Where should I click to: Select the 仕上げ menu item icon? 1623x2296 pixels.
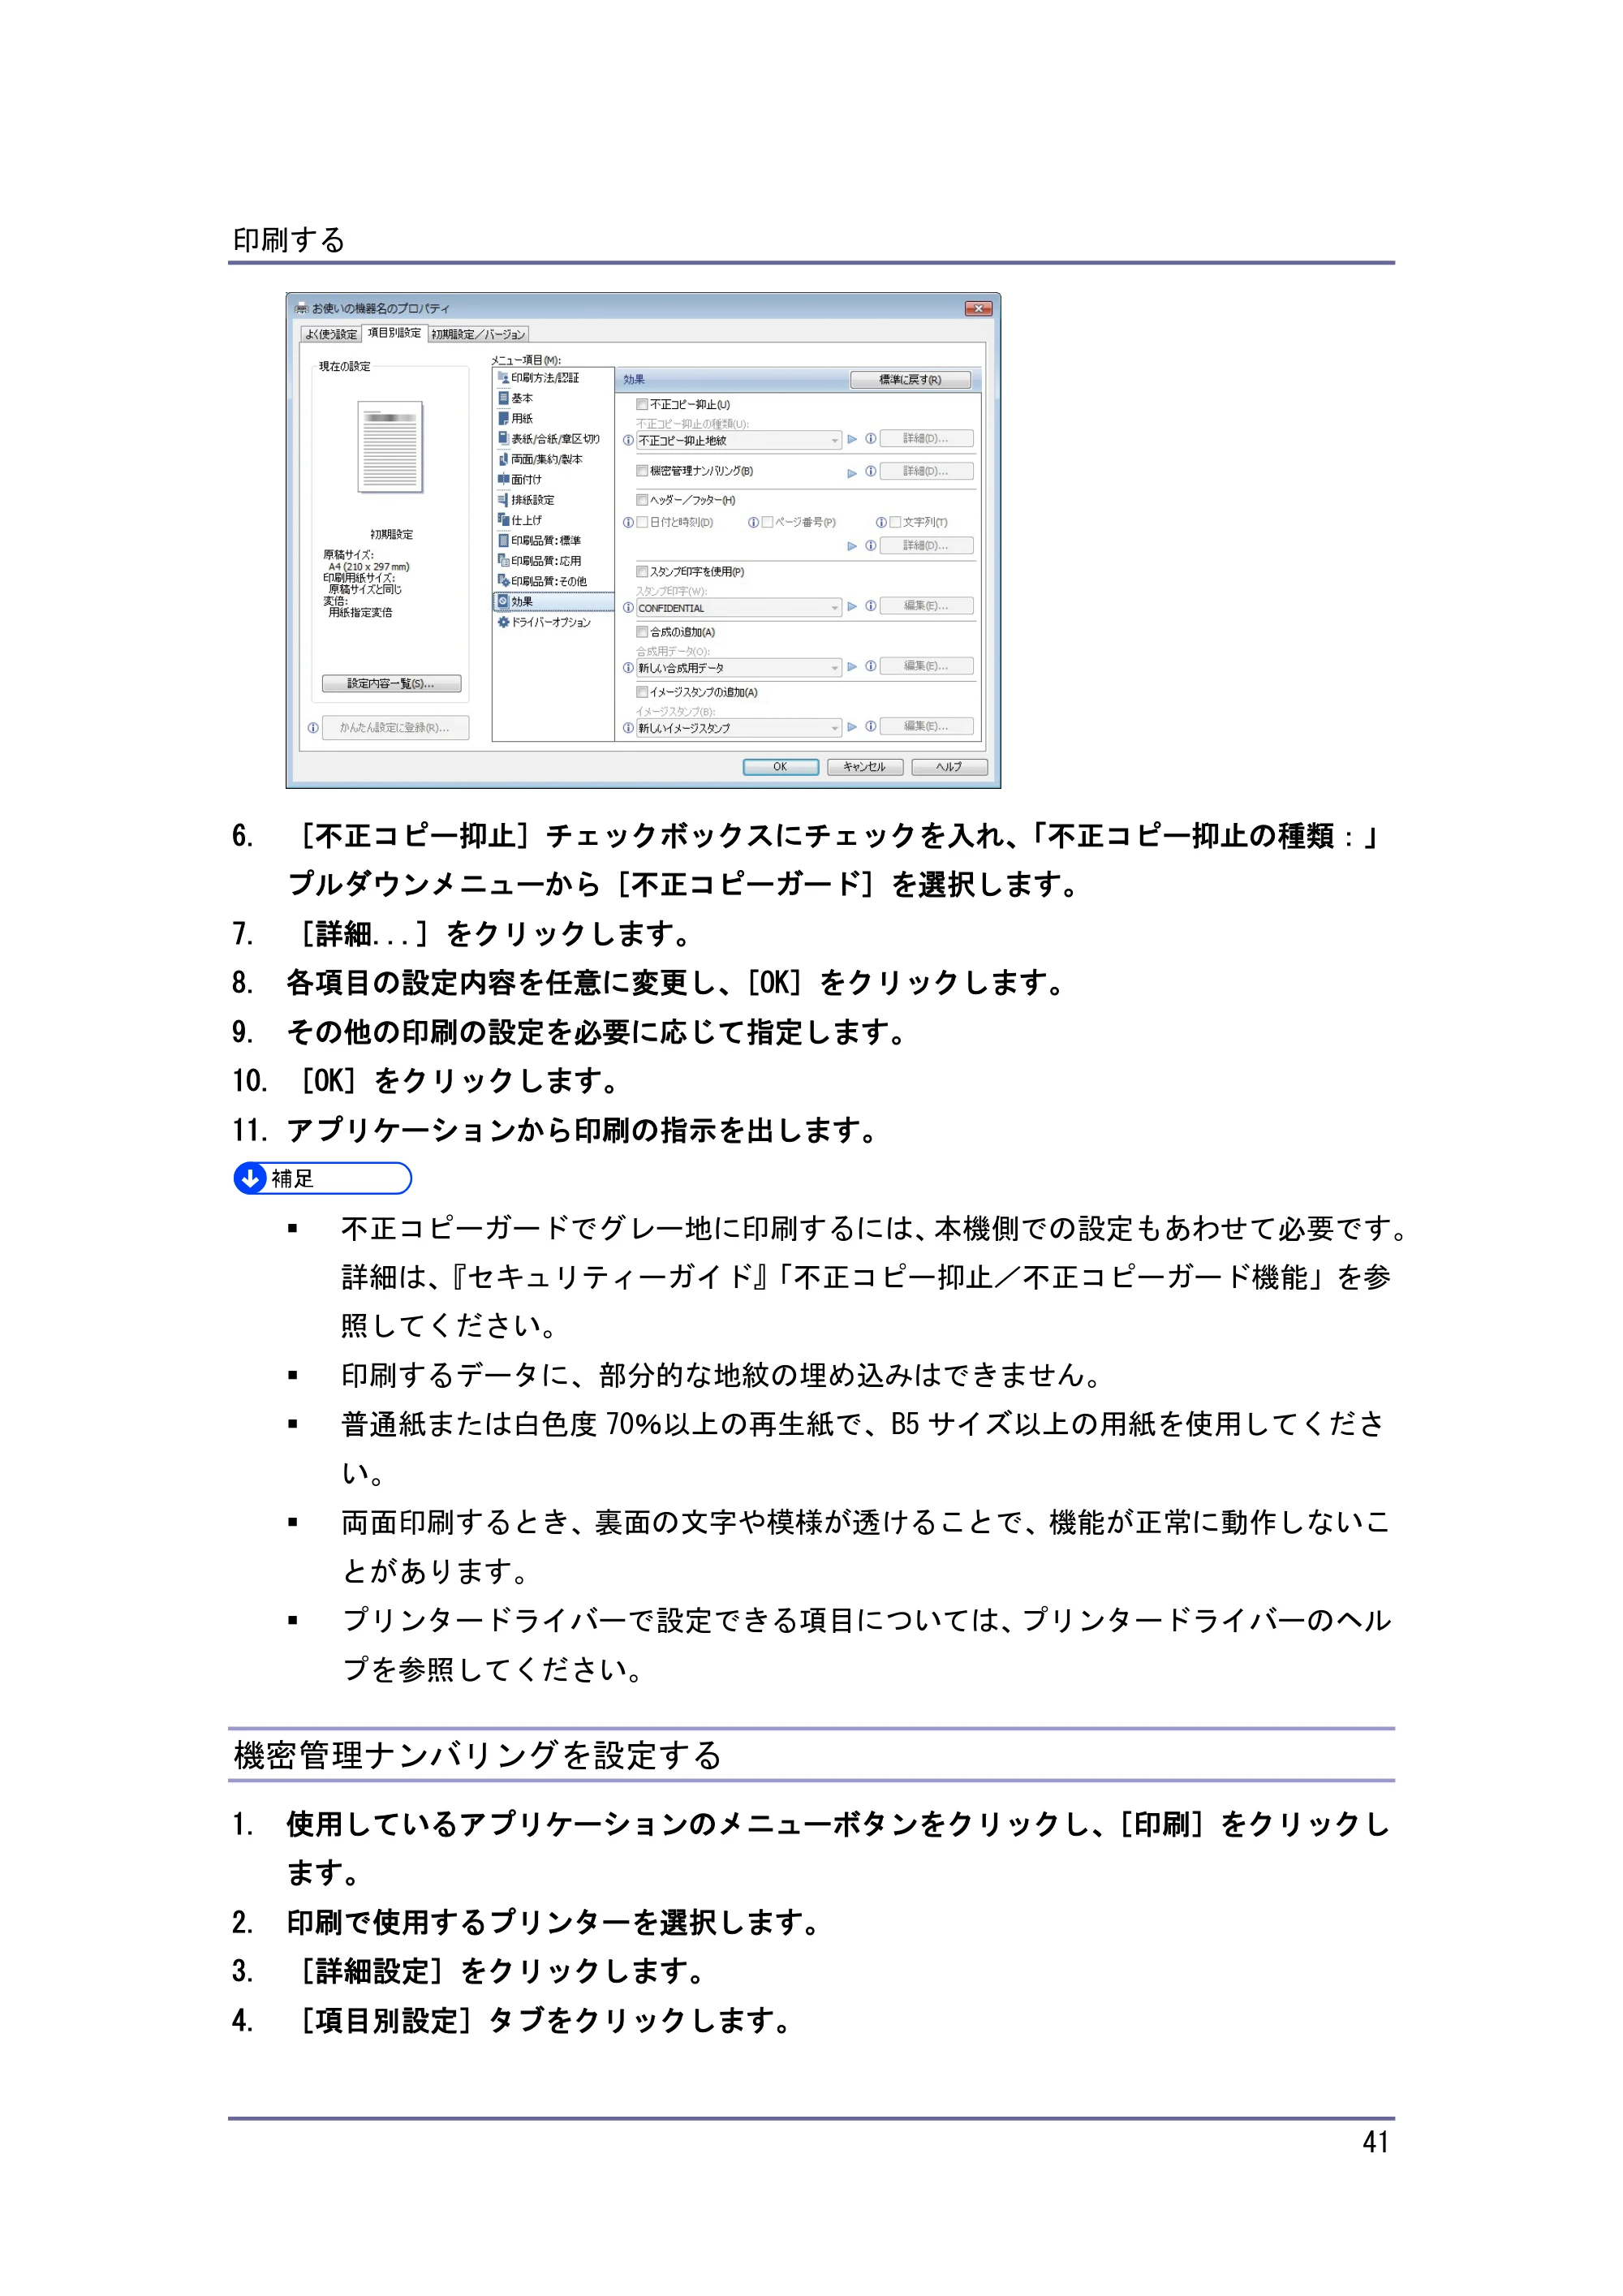pyautogui.click(x=503, y=520)
